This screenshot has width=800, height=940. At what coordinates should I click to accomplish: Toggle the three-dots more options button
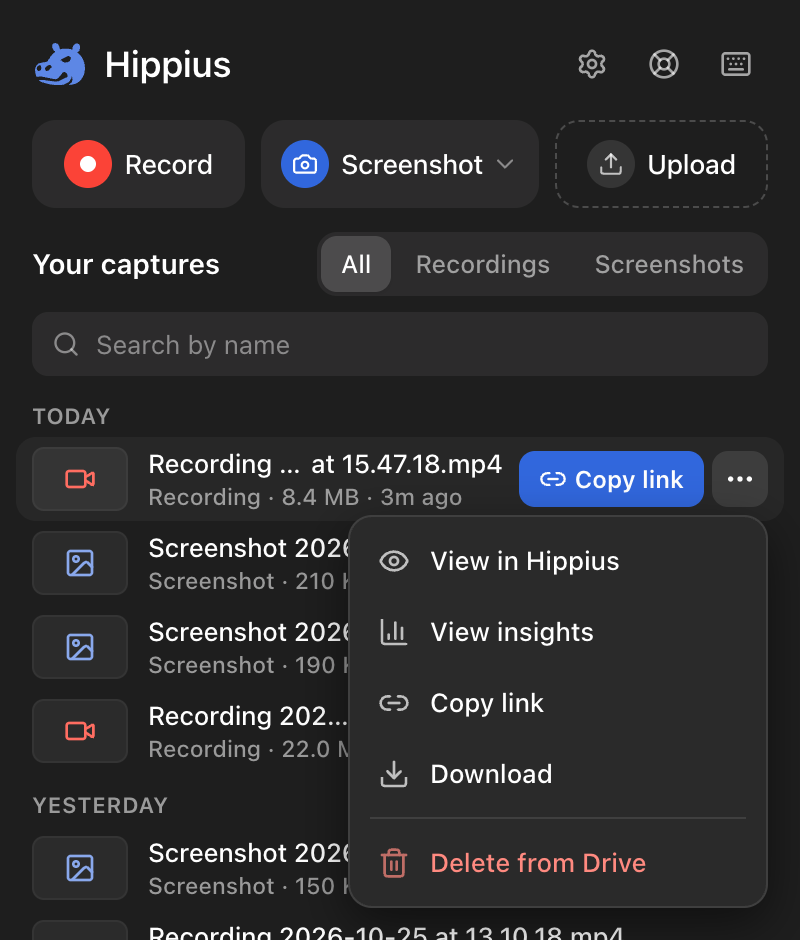click(x=739, y=479)
